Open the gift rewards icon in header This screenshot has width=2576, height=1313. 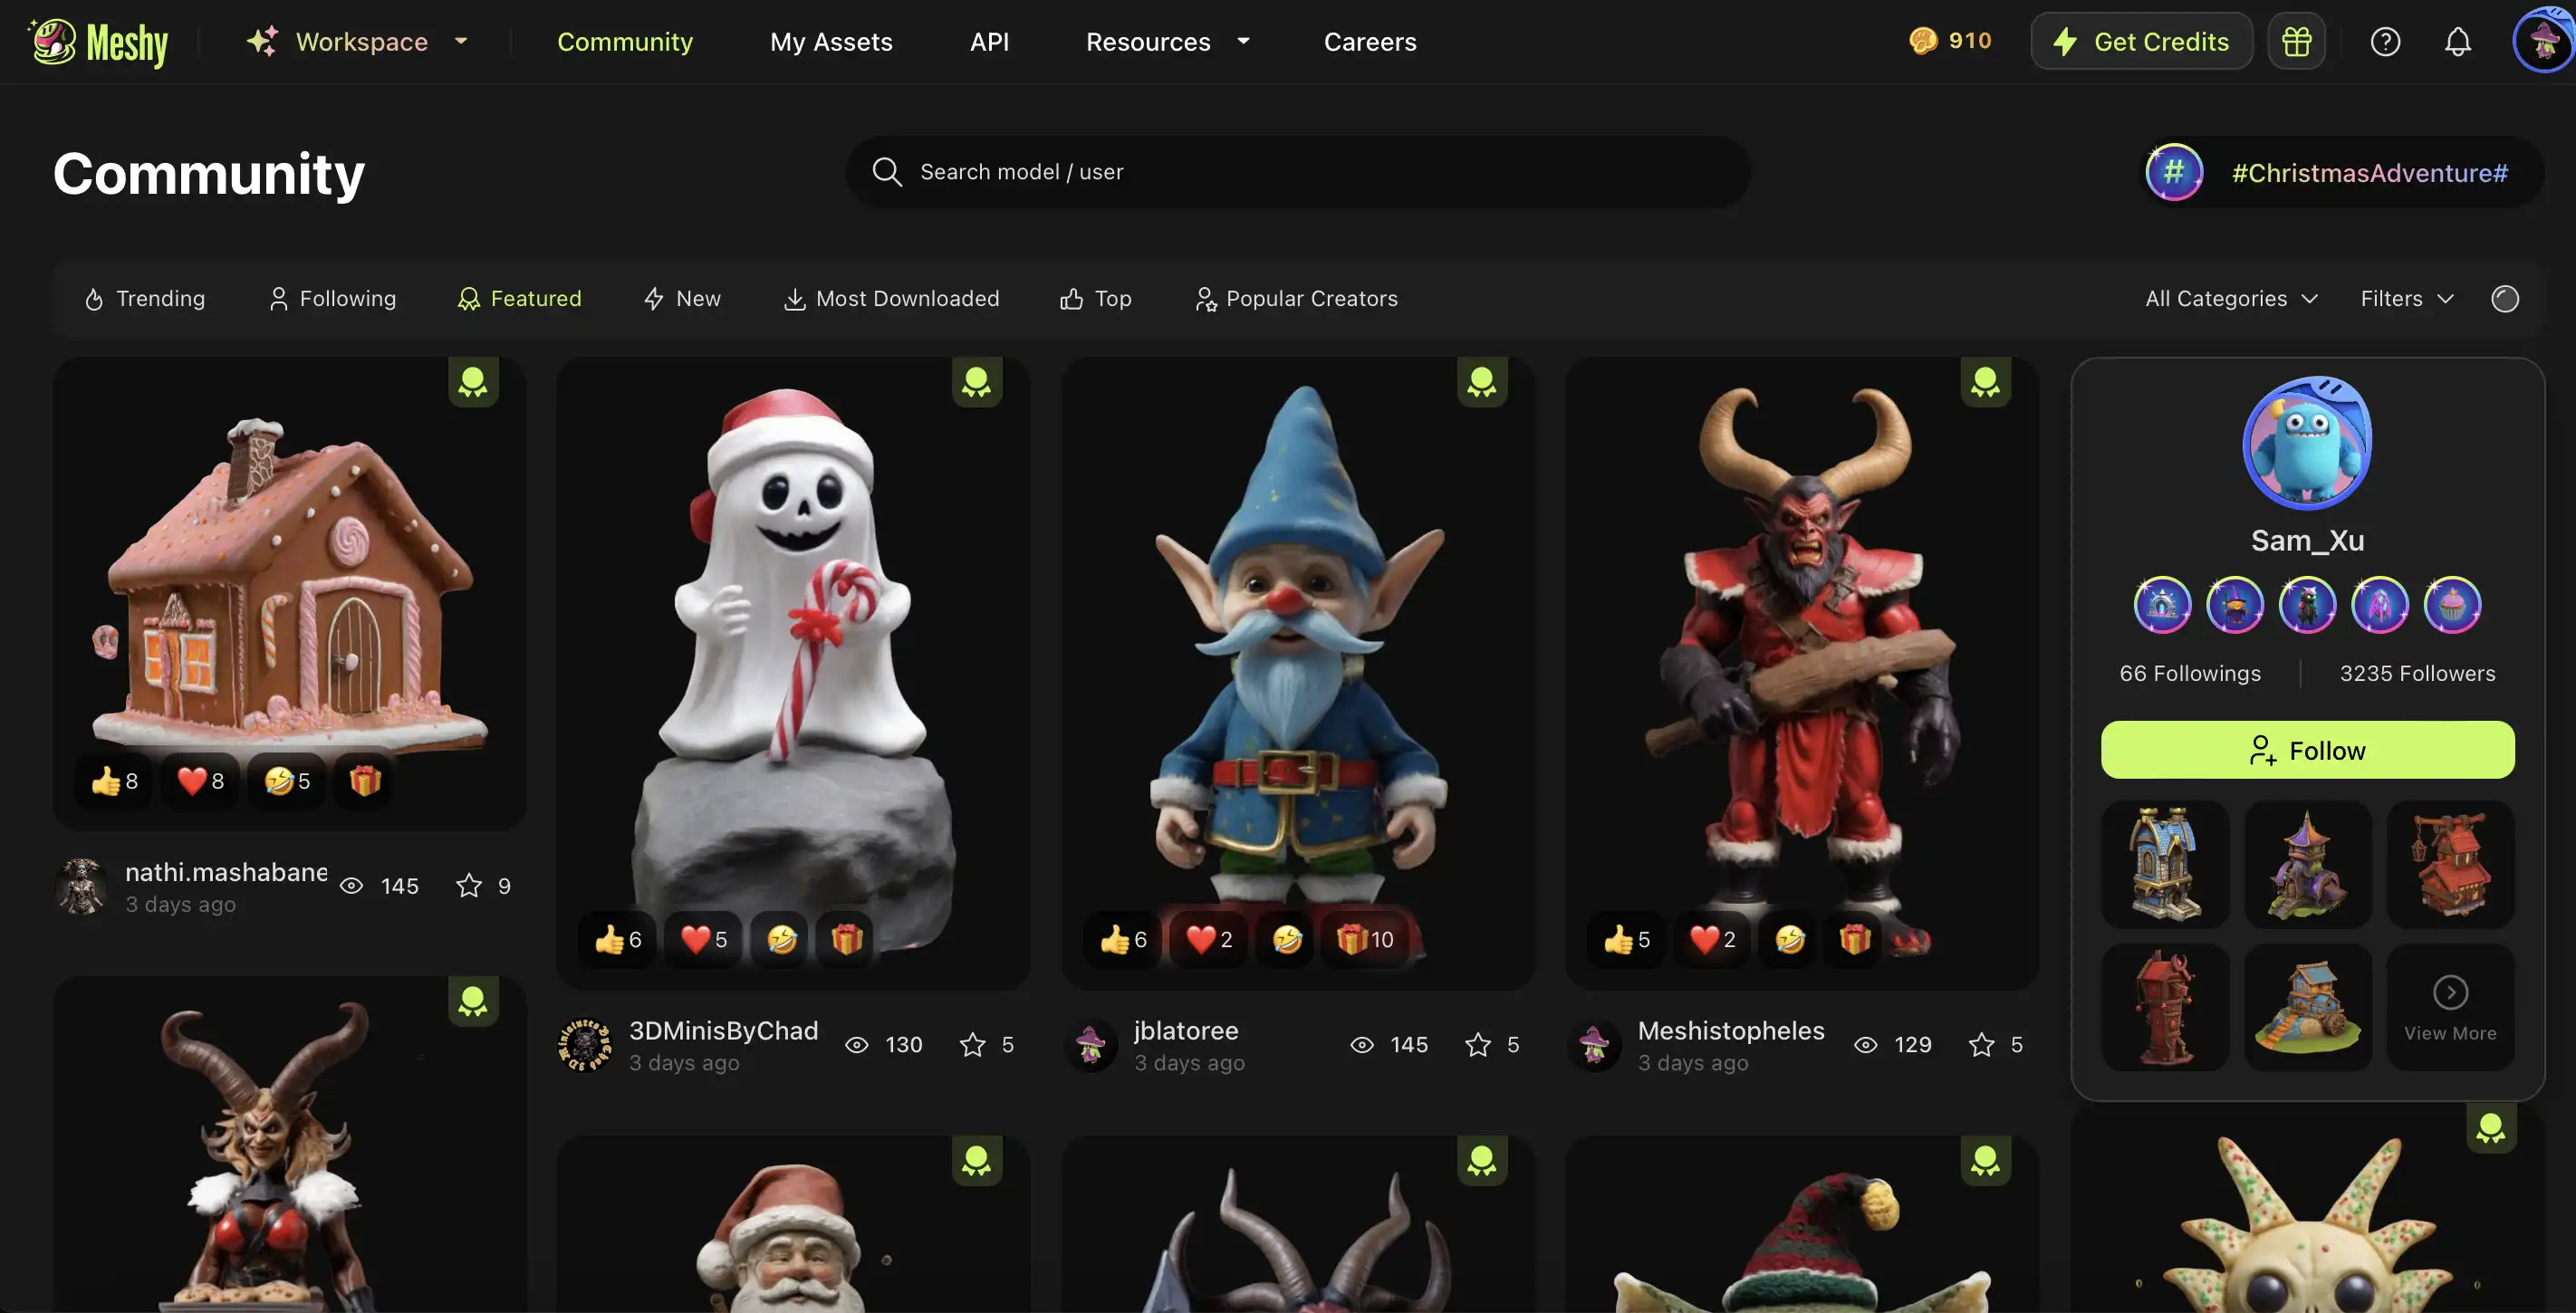point(2296,42)
